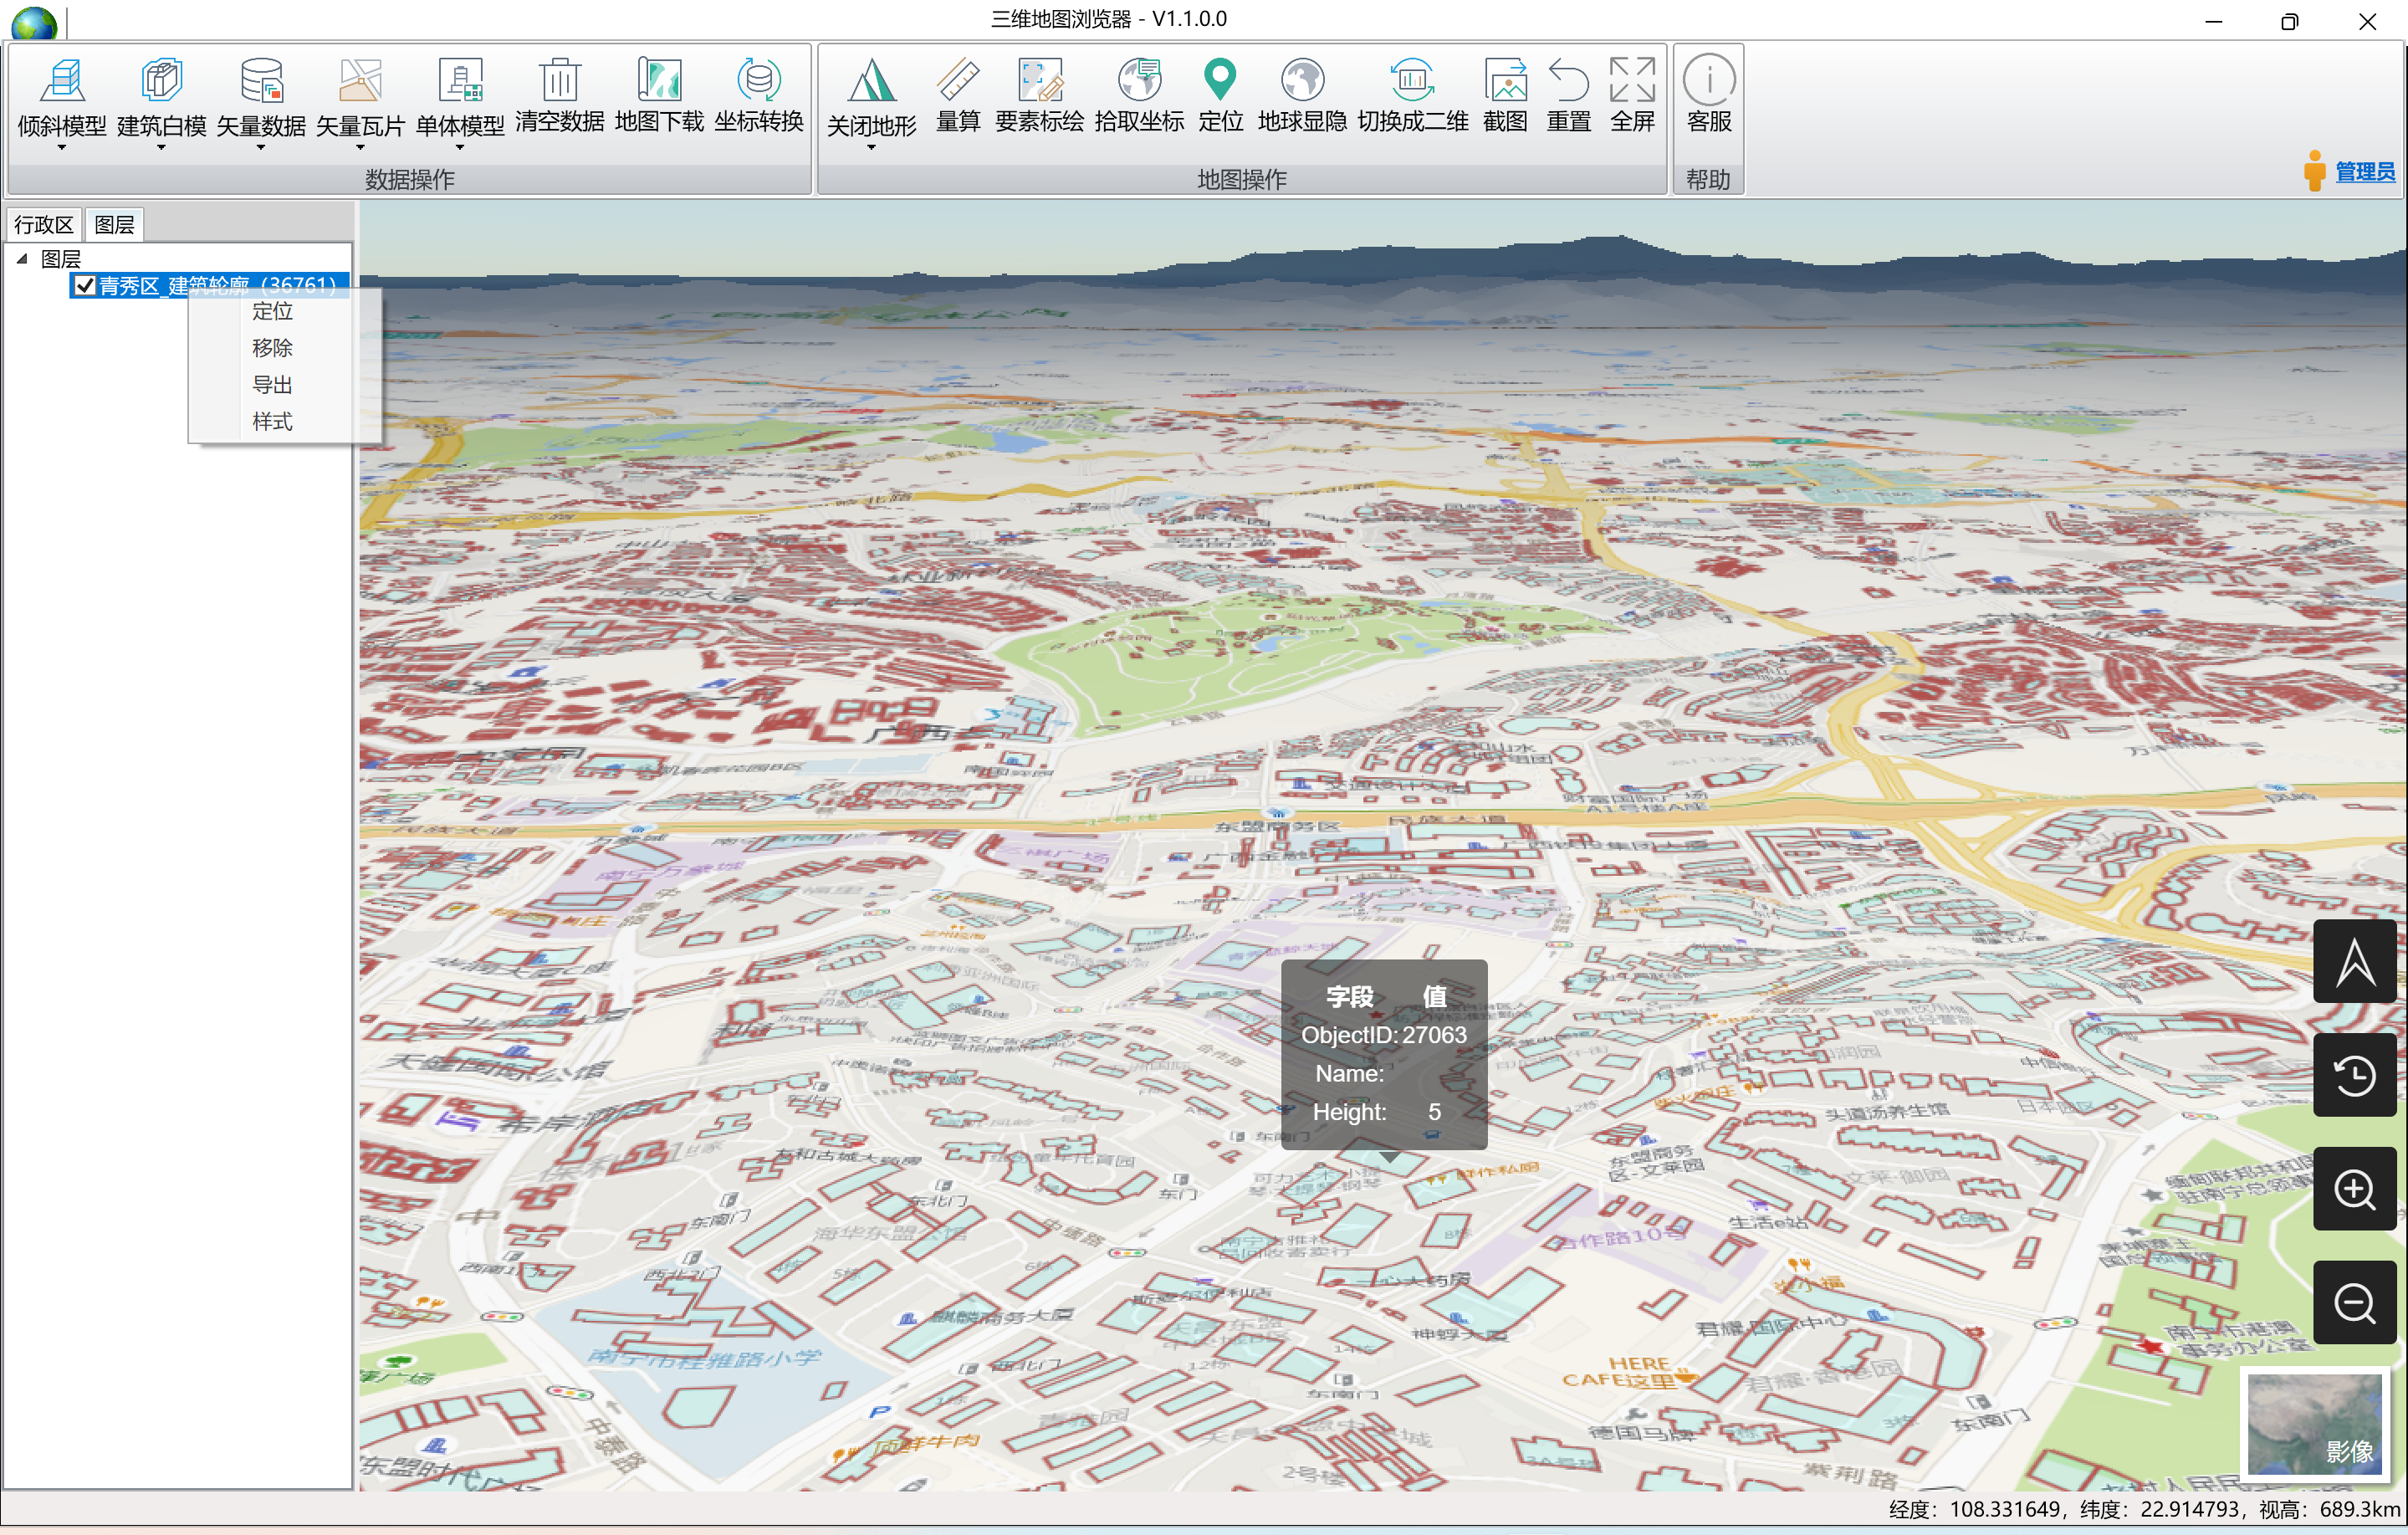The width and height of the screenshot is (2408, 1535).
Task: Toggle 地球显隐 globe visibility
Action: [1302, 80]
